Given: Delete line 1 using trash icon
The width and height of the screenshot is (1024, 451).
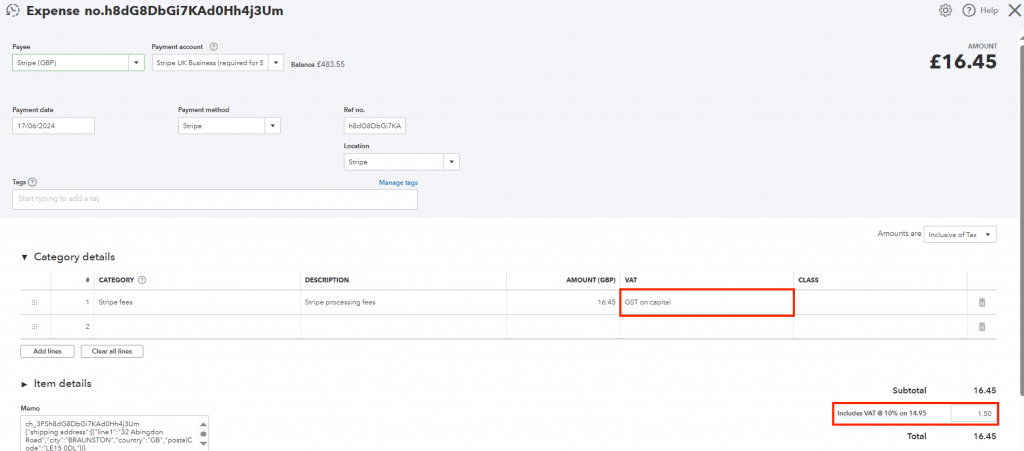Looking at the screenshot, I should click(981, 301).
